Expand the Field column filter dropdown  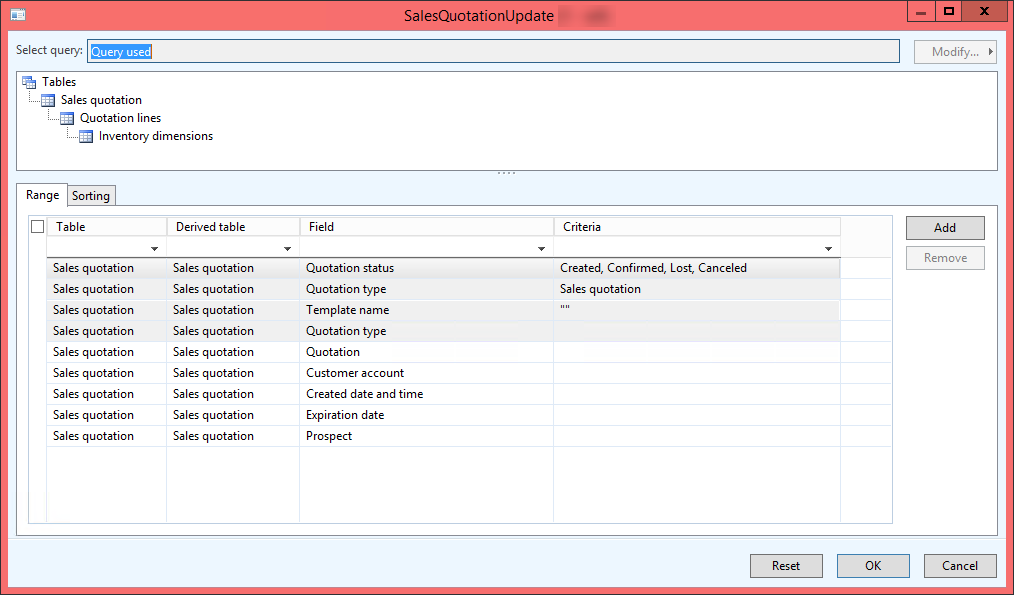[541, 248]
